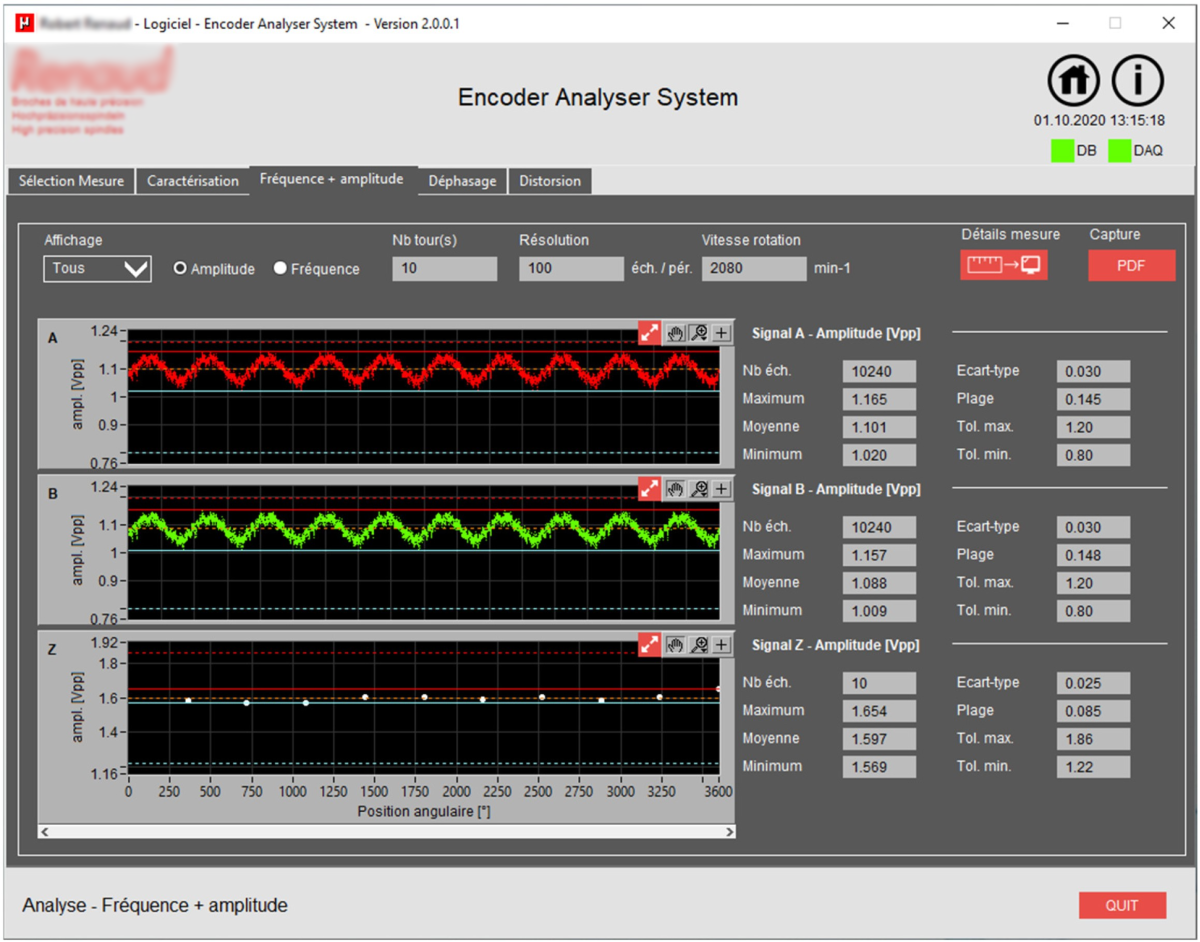Image resolution: width=1200 pixels, height=942 pixels.
Task: Click the graph scrollbar right arrow
Action: click(729, 832)
